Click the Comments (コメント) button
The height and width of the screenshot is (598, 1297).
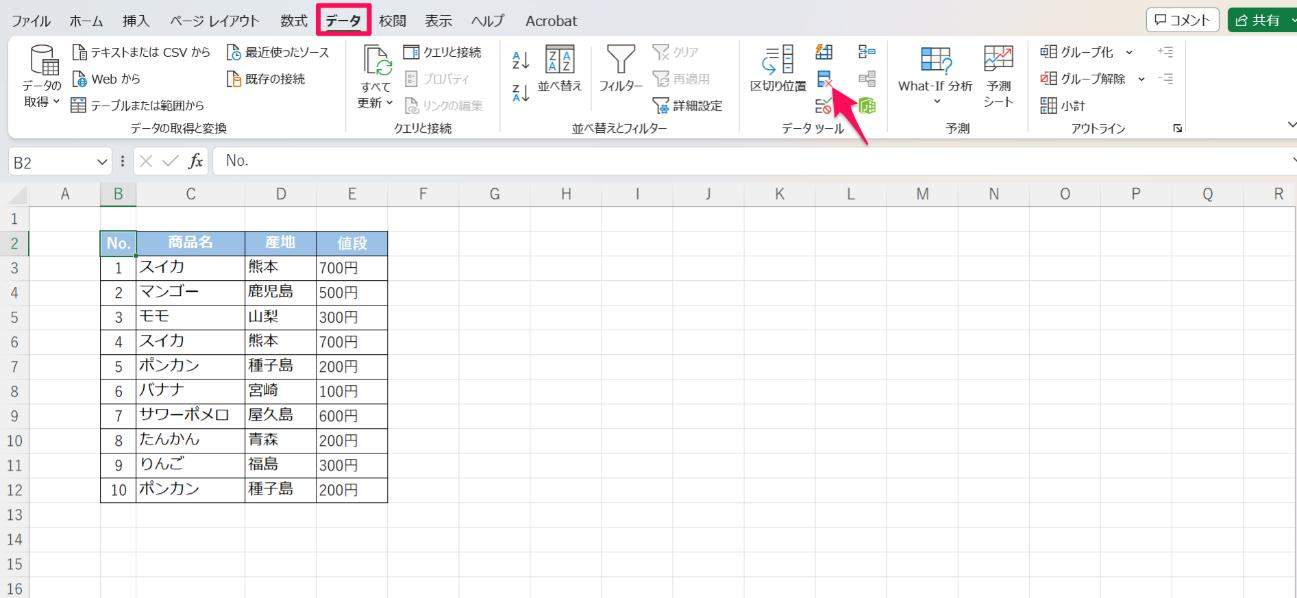[x=1182, y=20]
